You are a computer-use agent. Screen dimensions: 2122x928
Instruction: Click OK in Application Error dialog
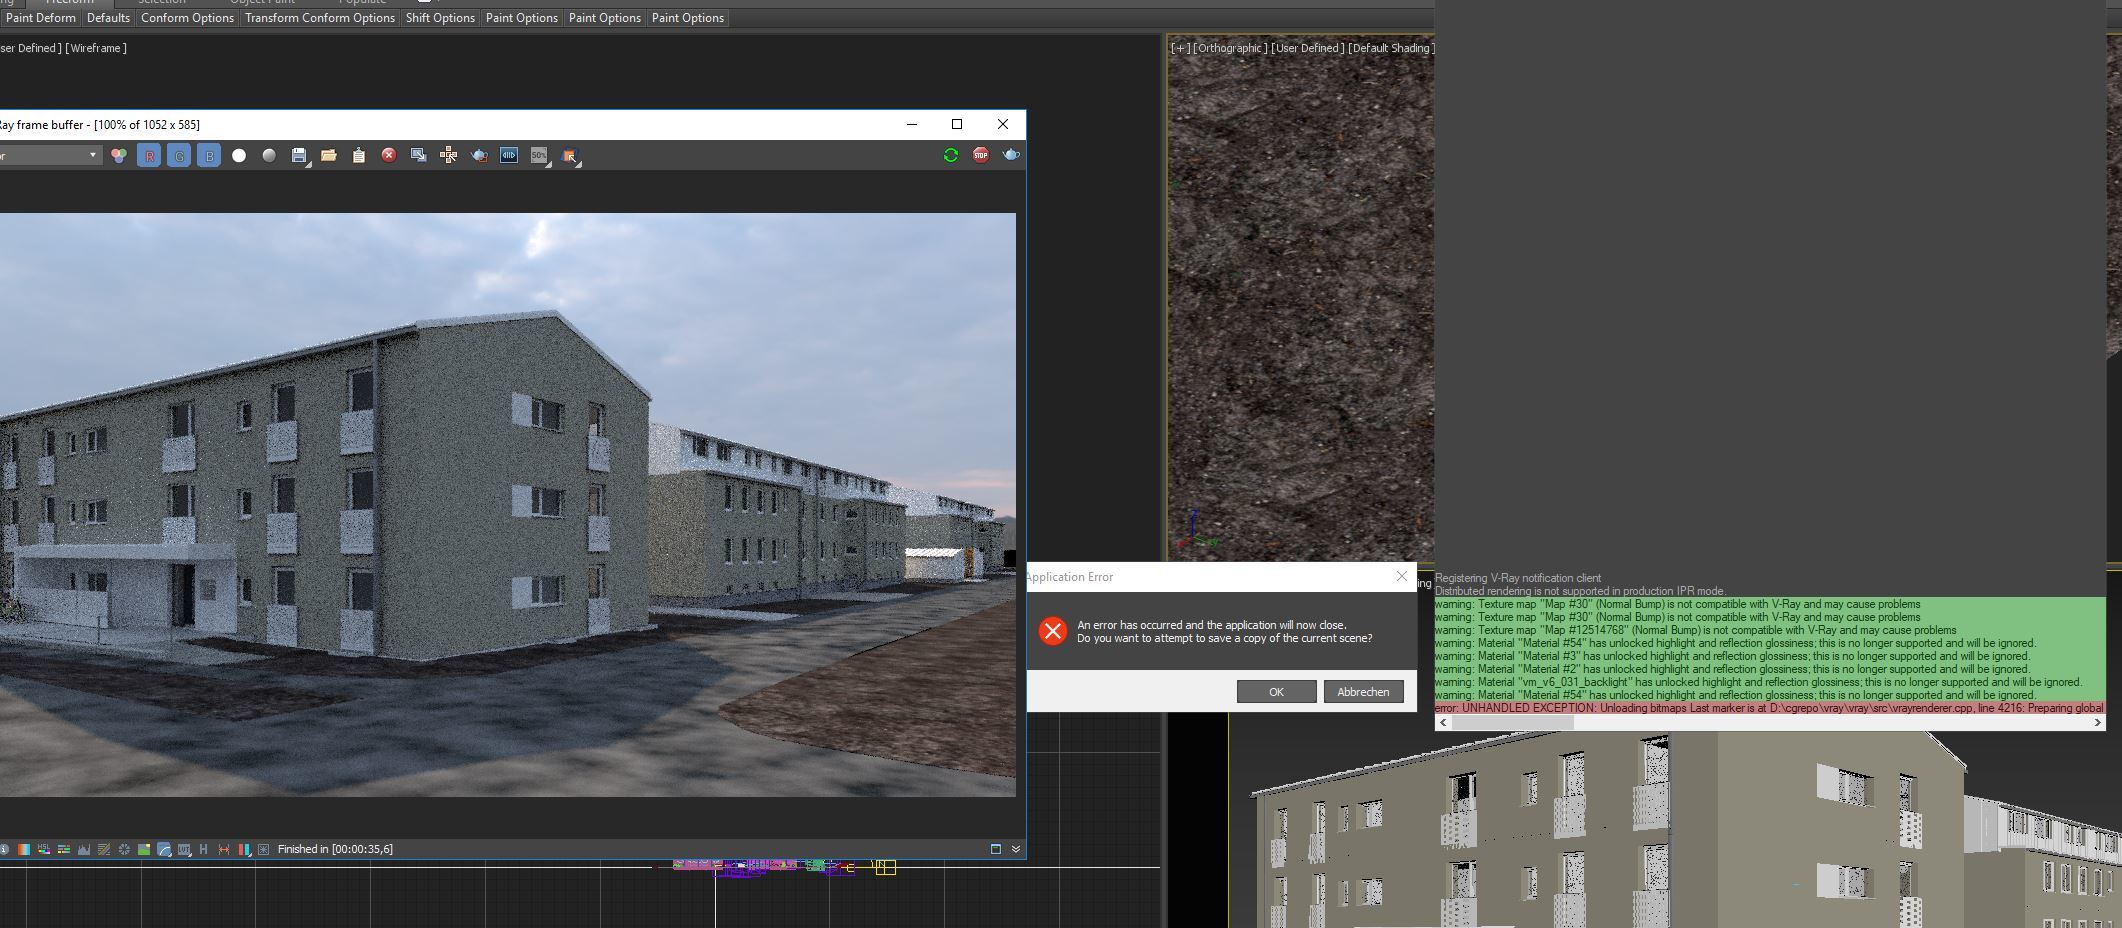tap(1276, 692)
